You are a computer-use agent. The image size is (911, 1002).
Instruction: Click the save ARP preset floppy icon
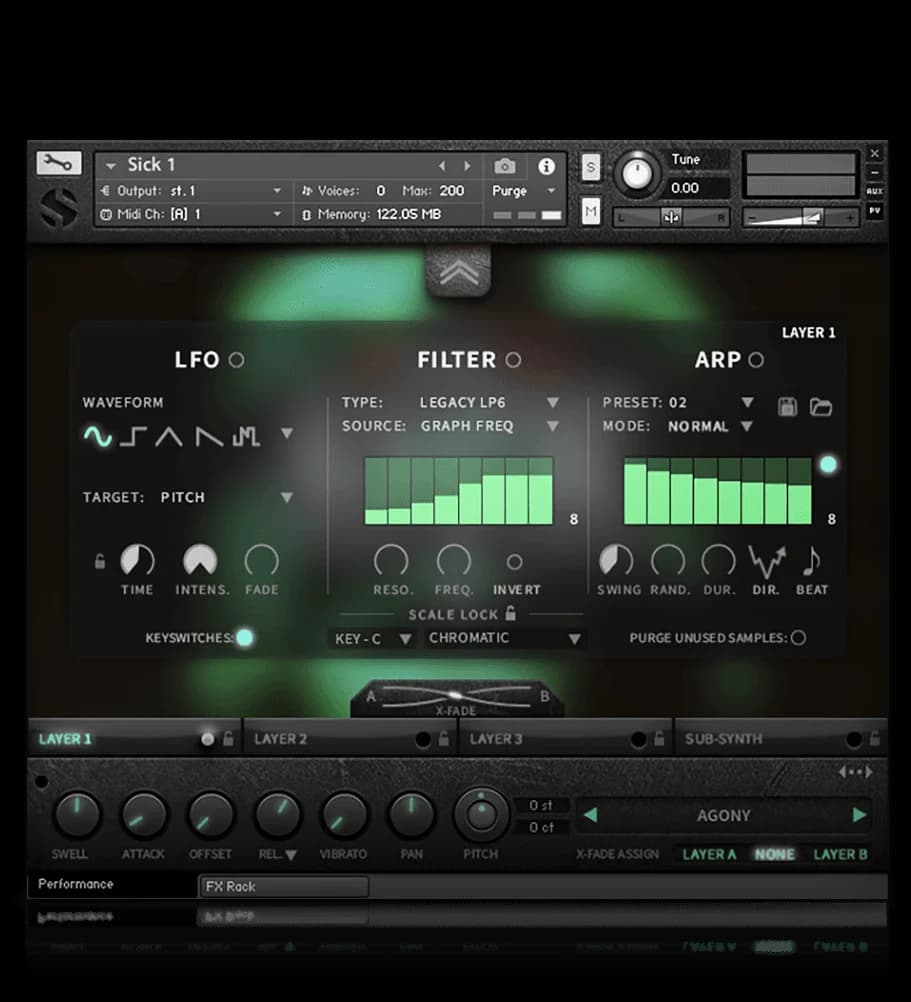coord(787,406)
